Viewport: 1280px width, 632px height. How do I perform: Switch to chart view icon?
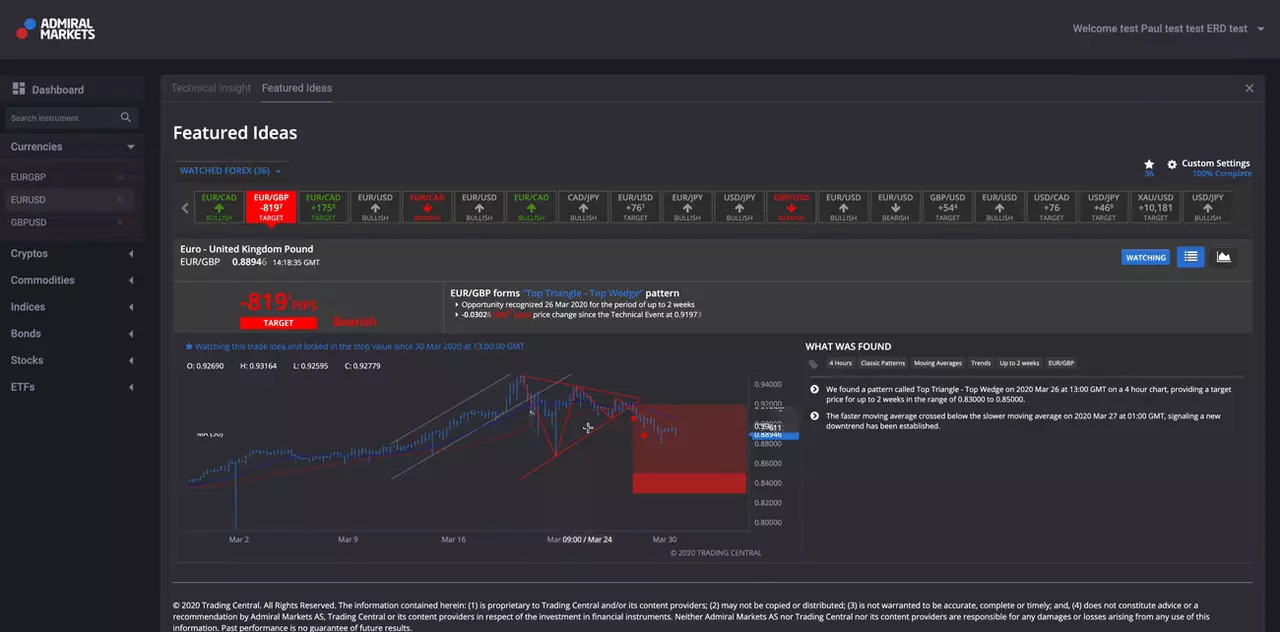(x=1223, y=257)
